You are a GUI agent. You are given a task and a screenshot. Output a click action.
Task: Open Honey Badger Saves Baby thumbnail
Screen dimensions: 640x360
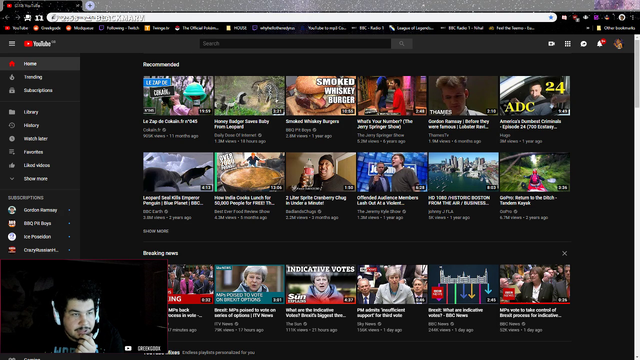click(249, 96)
